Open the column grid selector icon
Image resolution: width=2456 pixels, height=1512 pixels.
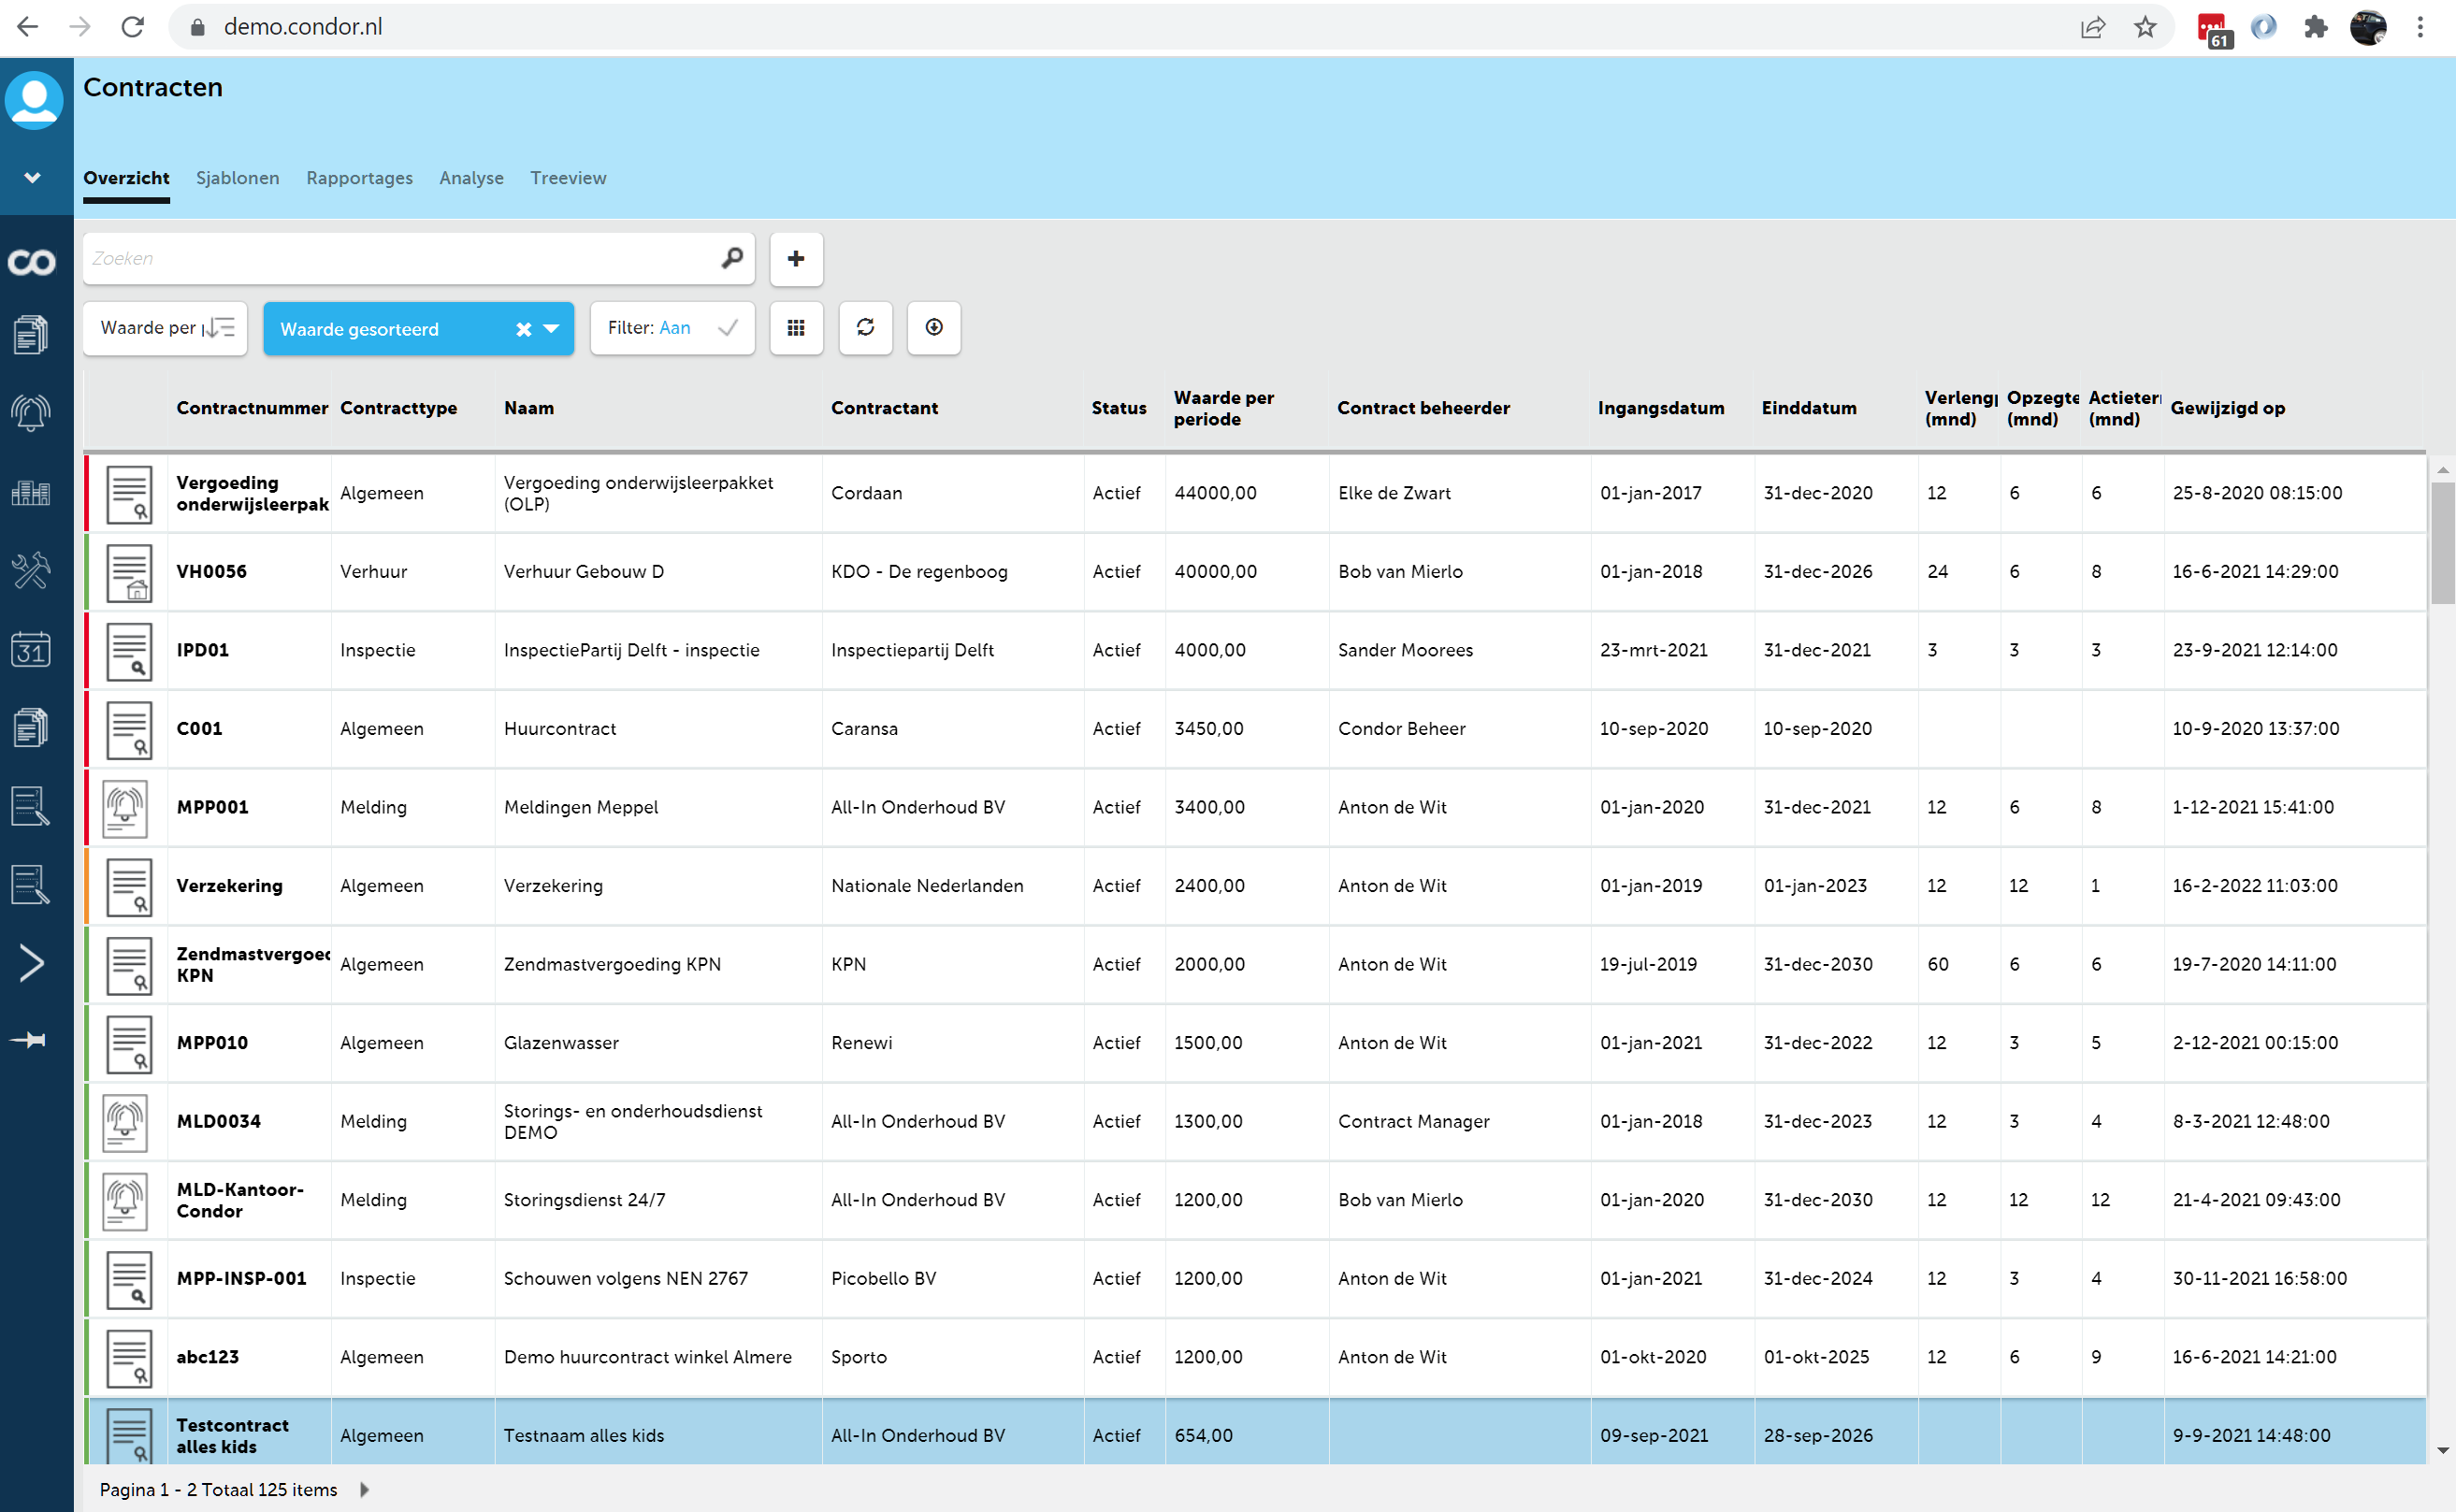tap(796, 328)
